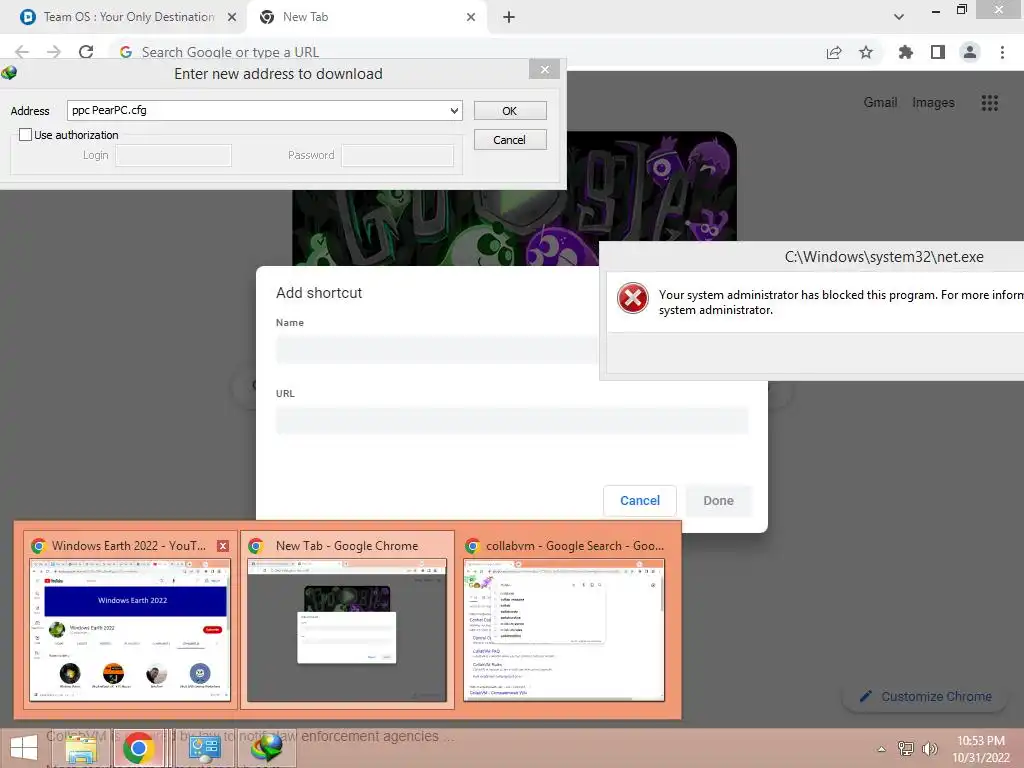Image resolution: width=1024 pixels, height=768 pixels.
Task: Open the volume speaker tray icon
Action: tap(929, 749)
